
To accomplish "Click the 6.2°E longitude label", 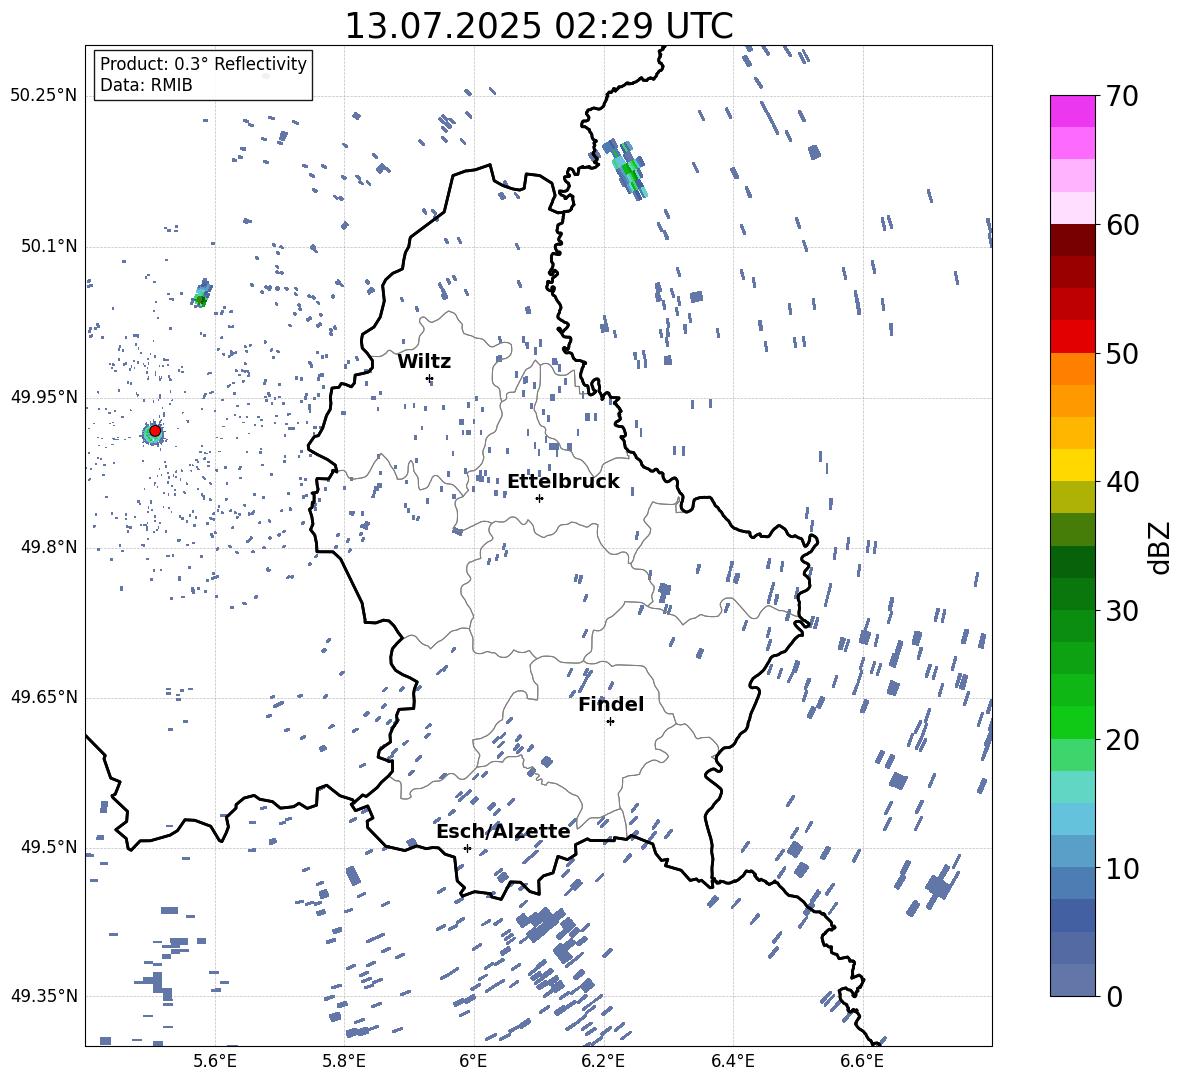I will [603, 1061].
